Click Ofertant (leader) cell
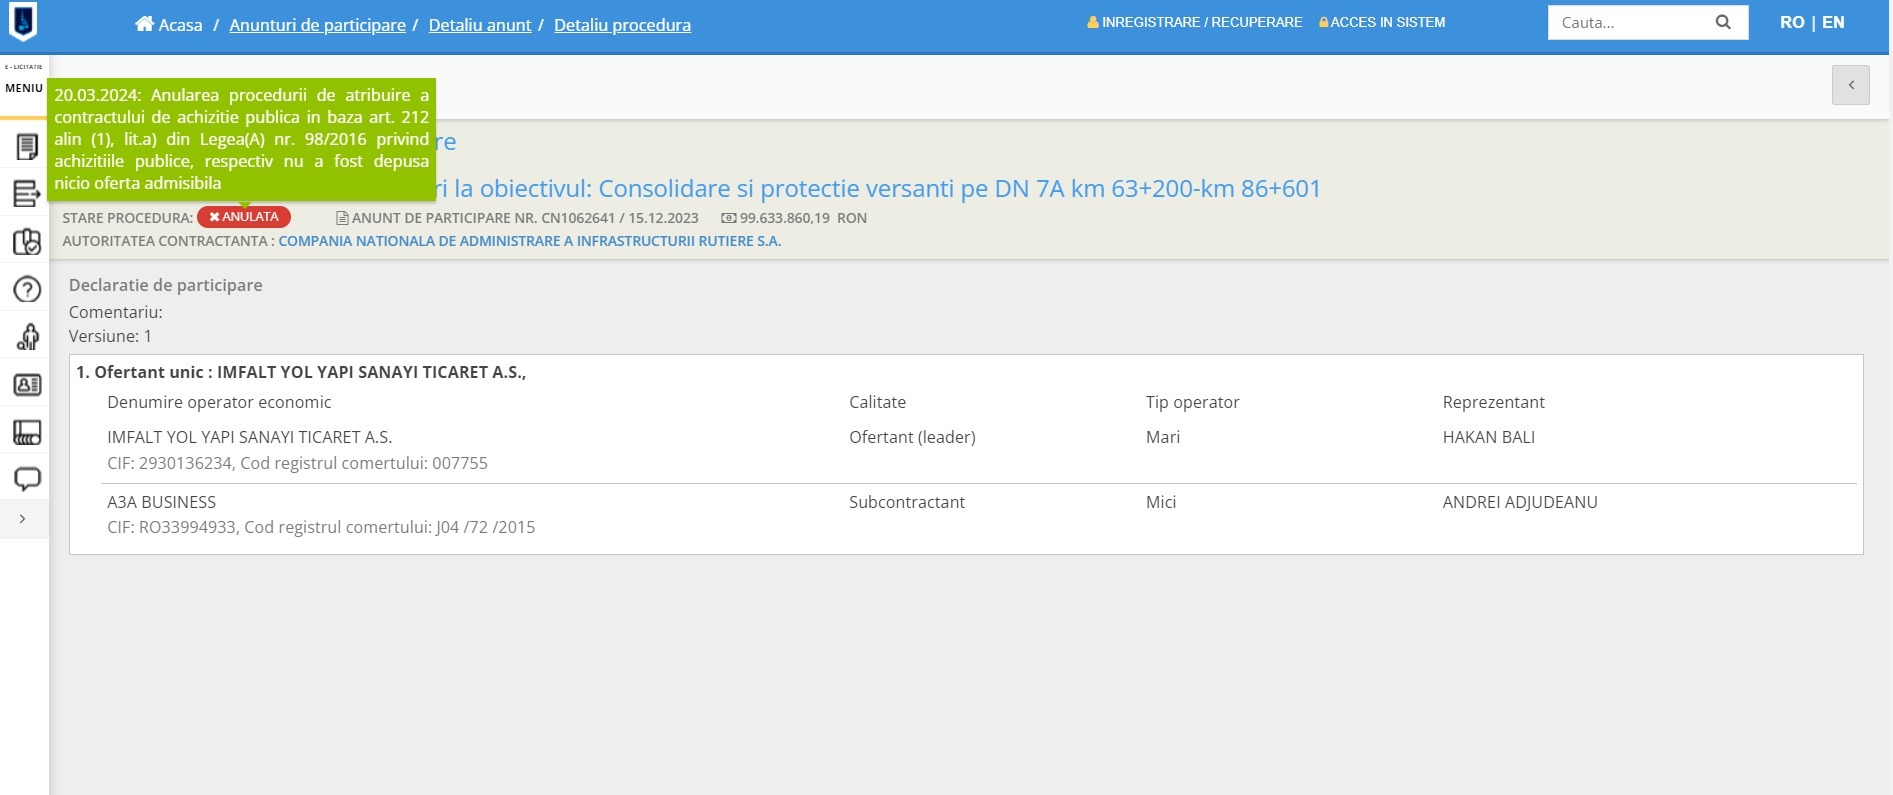 912,437
